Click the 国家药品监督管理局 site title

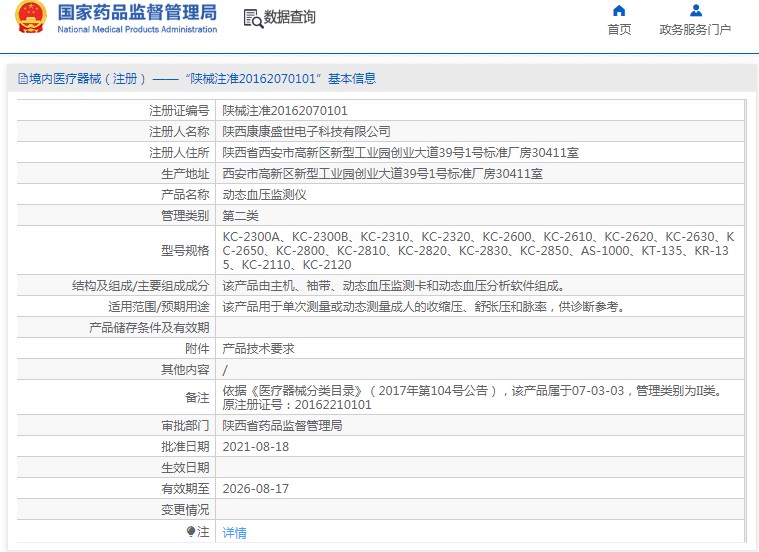[137, 12]
